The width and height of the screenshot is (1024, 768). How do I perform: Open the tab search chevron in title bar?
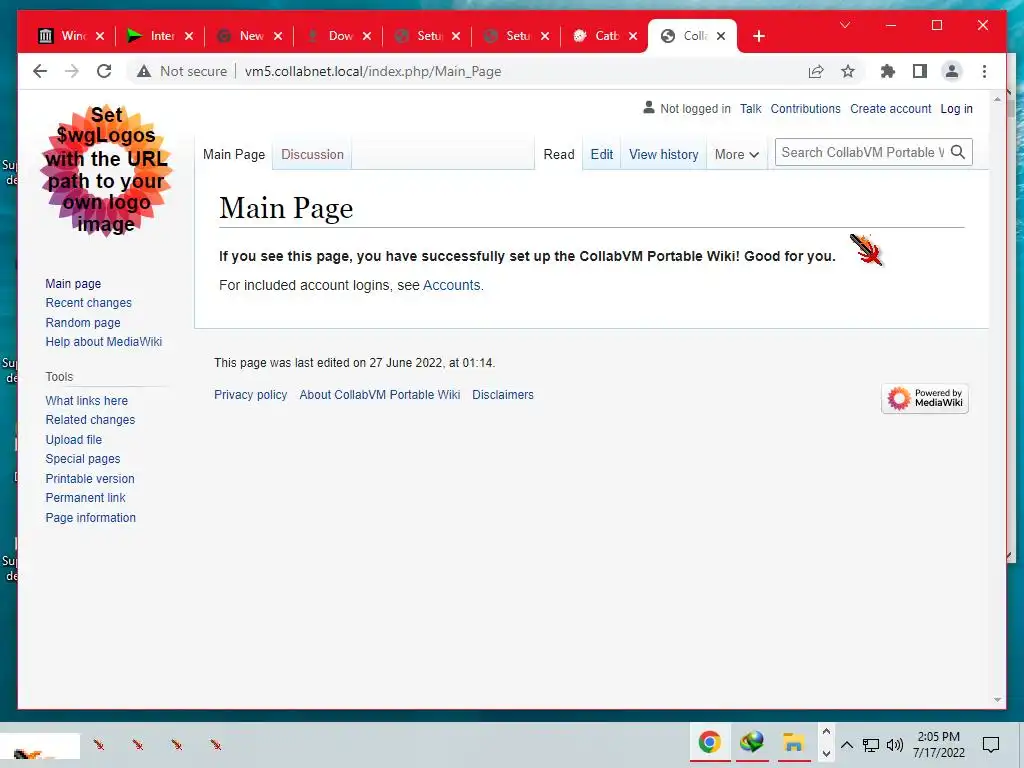(x=844, y=25)
